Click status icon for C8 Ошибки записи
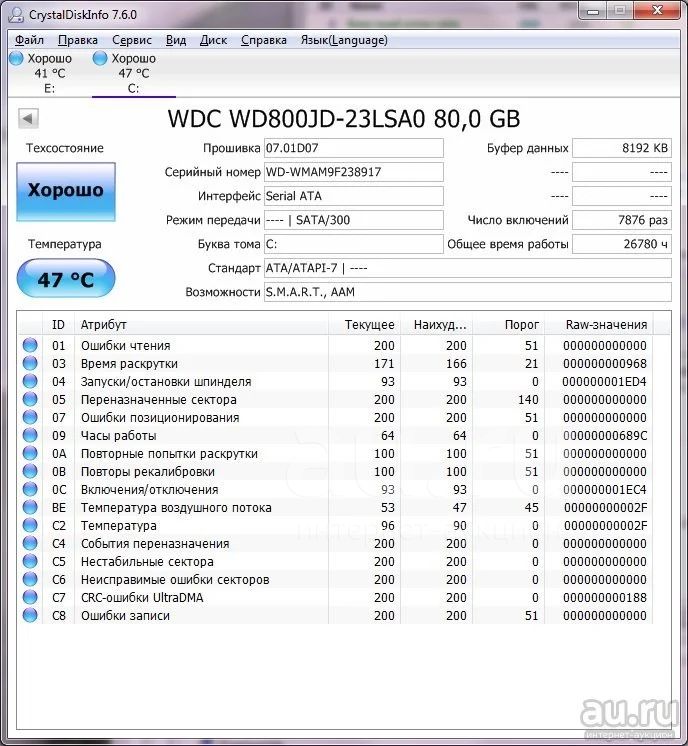The height and width of the screenshot is (746, 688). tap(30, 615)
